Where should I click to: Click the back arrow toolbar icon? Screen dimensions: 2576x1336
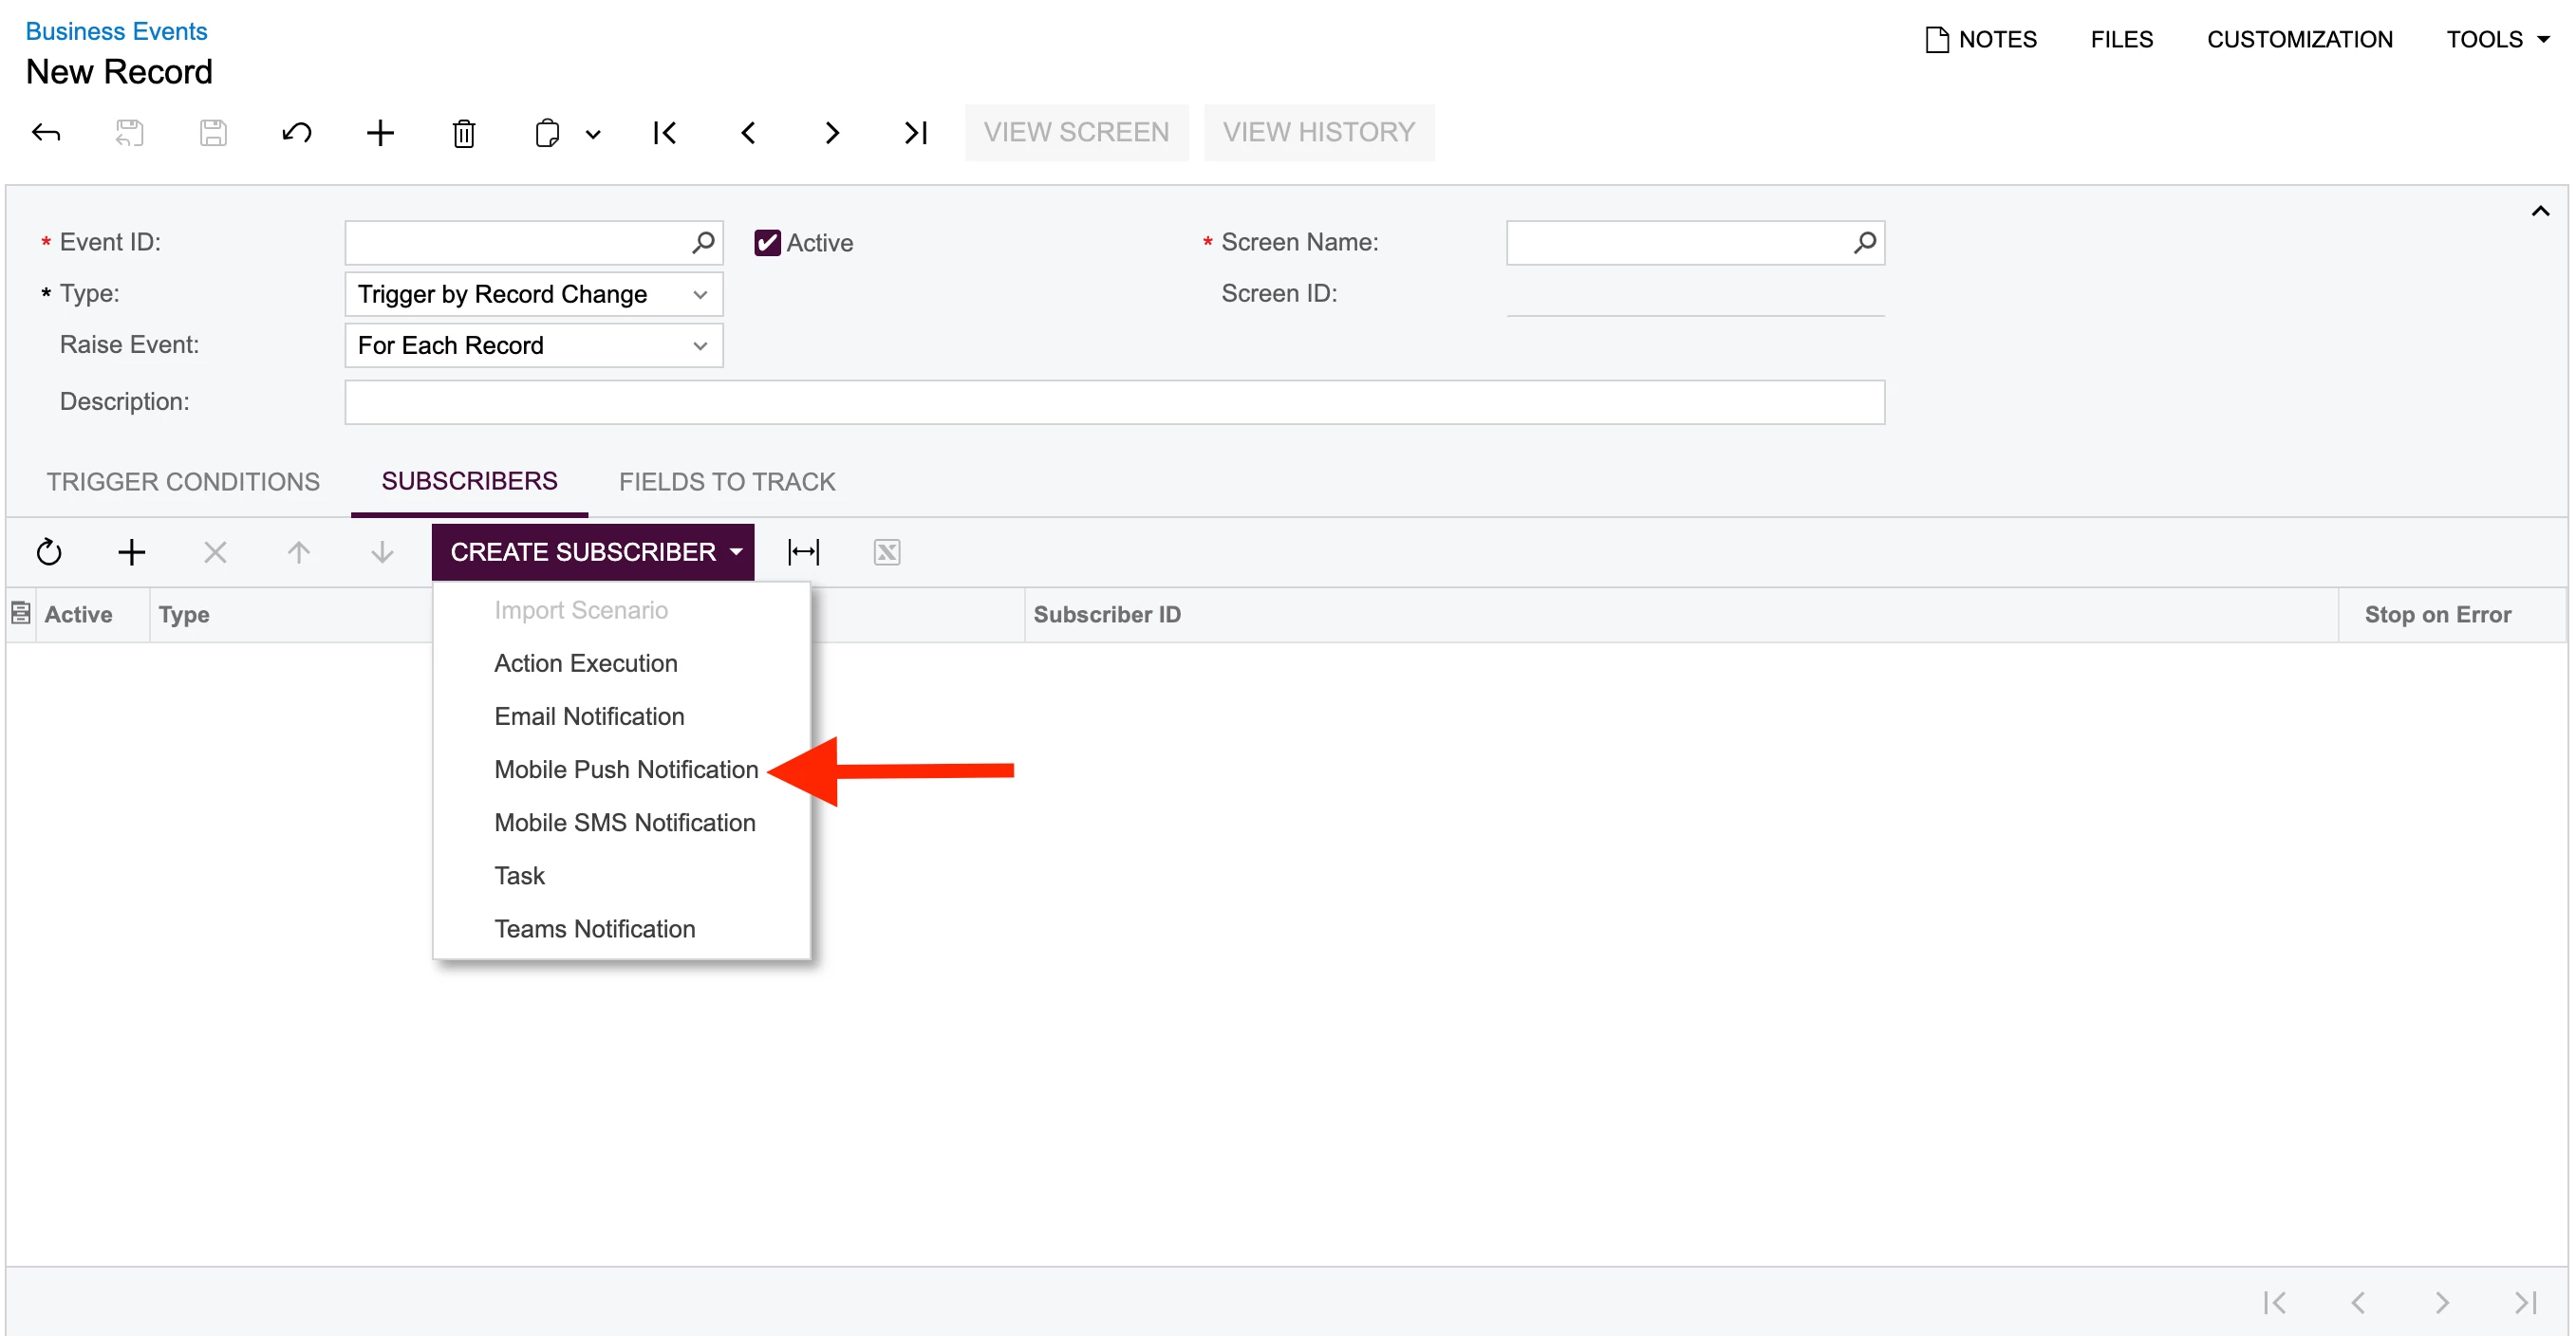[46, 133]
